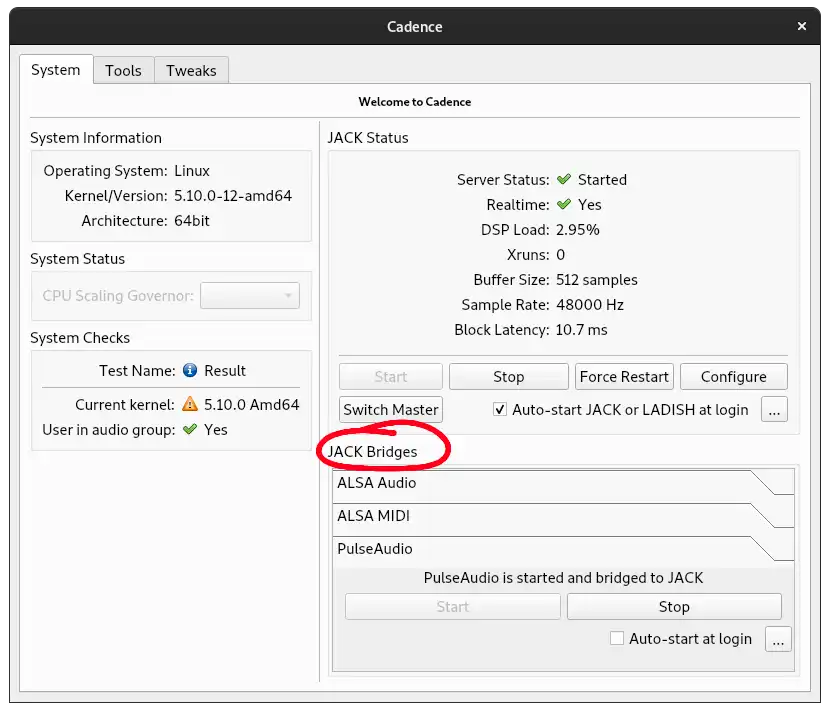Close the Cadence window
The height and width of the screenshot is (712, 830).
point(801,26)
